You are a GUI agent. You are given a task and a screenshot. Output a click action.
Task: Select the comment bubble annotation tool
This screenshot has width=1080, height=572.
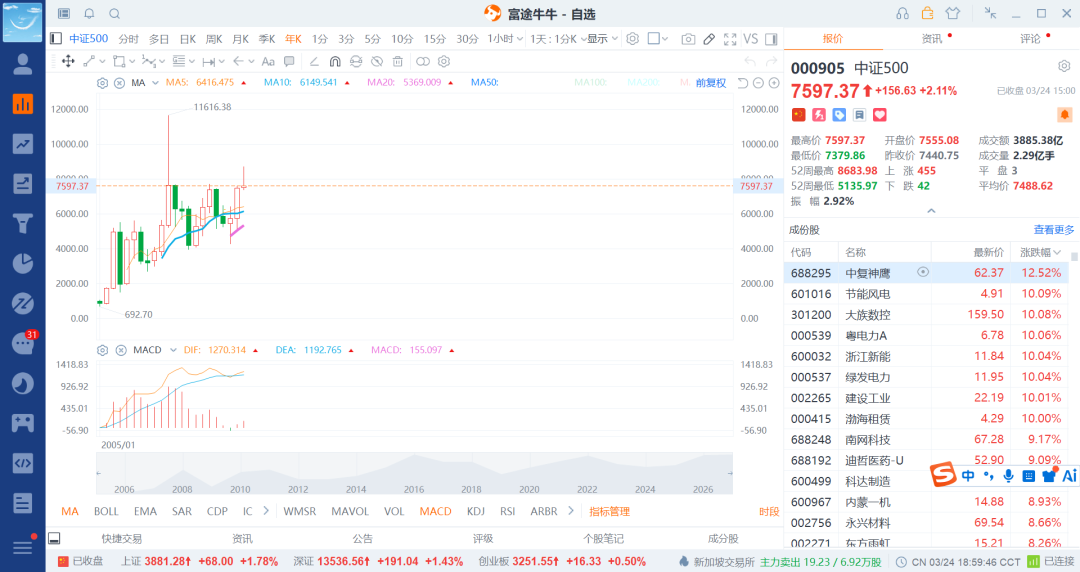click(289, 61)
